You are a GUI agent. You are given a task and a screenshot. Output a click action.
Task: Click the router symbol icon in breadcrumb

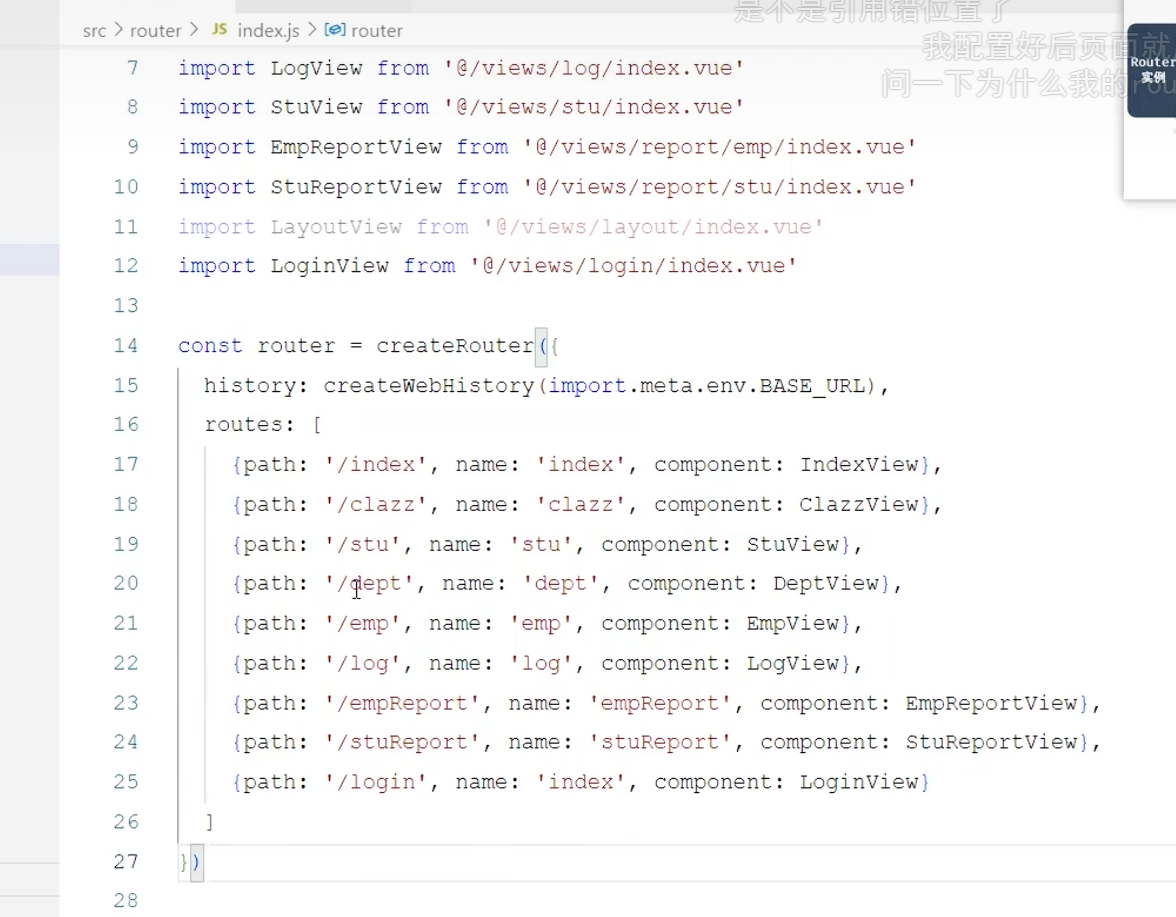point(335,31)
